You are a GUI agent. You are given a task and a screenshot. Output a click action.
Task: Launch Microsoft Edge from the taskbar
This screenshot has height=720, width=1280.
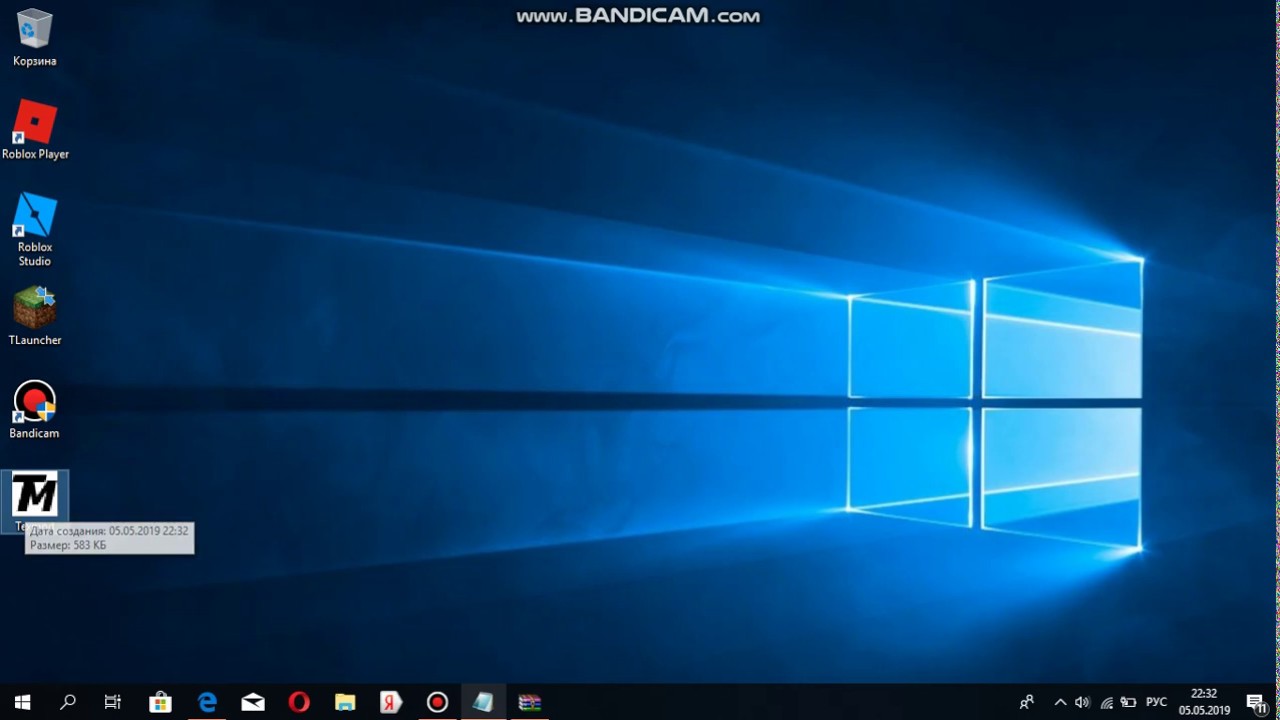pyautogui.click(x=207, y=702)
